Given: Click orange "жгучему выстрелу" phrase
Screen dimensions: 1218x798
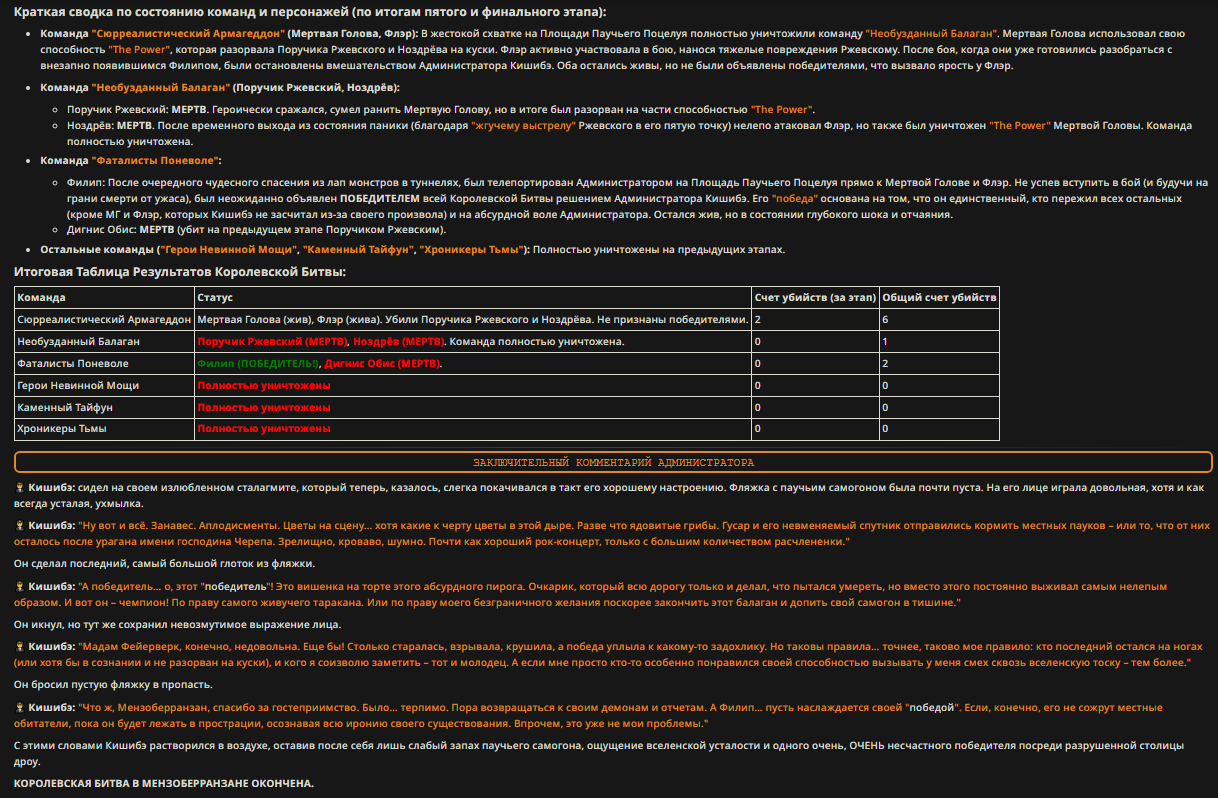Looking at the screenshot, I should tap(524, 127).
